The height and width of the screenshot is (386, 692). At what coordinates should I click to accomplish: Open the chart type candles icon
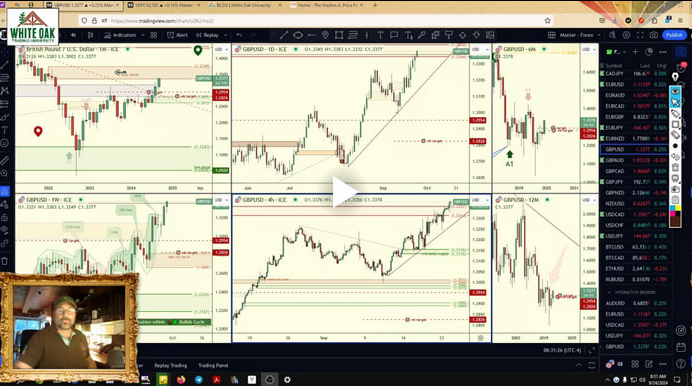[x=90, y=35]
